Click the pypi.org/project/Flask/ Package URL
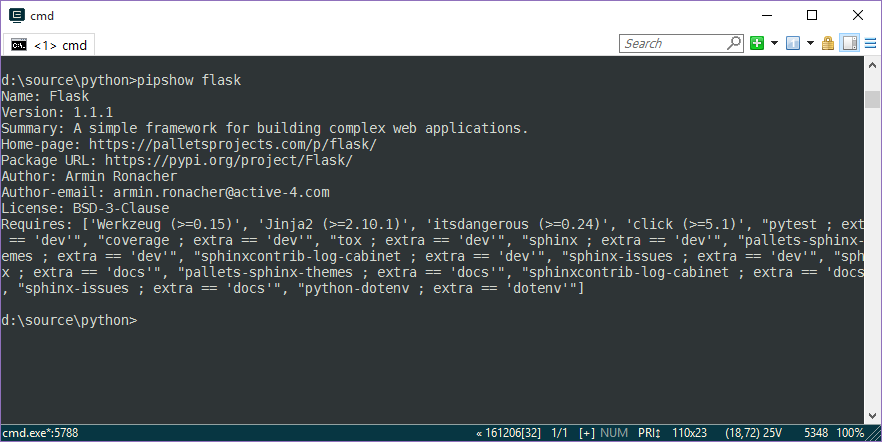This screenshot has width=882, height=442. (229, 160)
